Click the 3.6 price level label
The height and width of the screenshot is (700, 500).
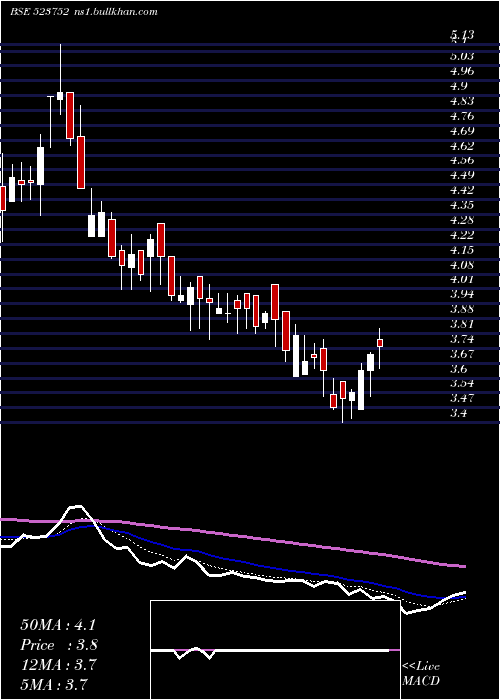460,369
